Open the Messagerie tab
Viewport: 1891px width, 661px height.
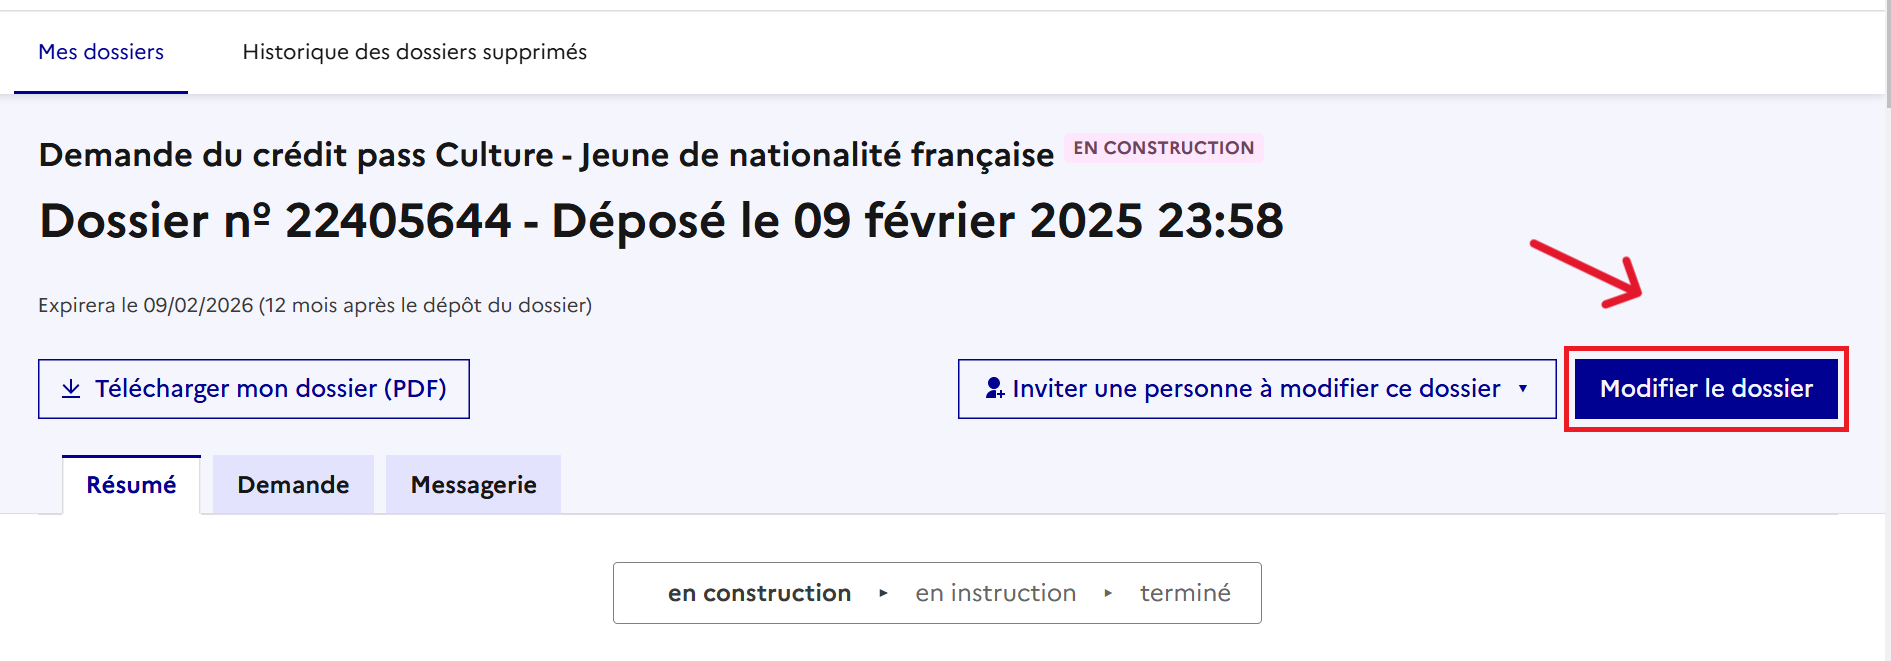[x=473, y=485]
